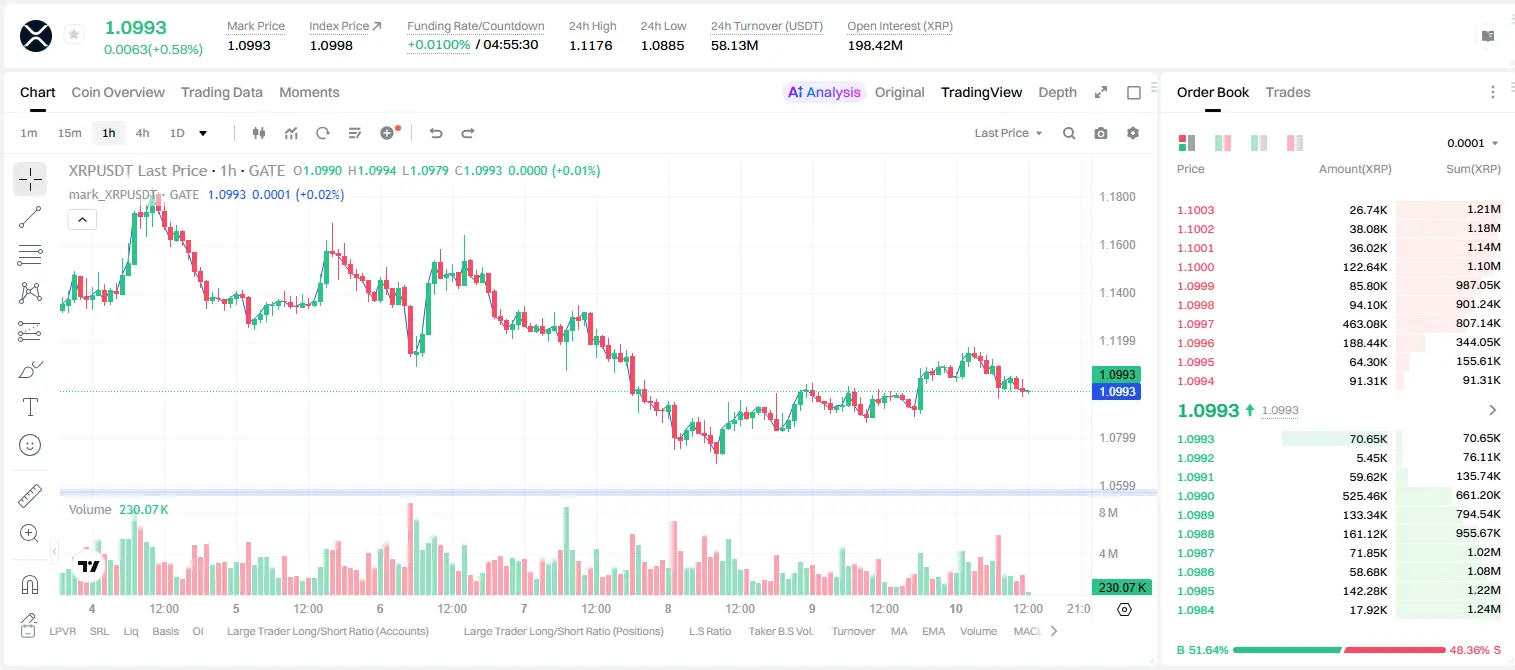This screenshot has height=670, width=1515.
Task: Click the AI Analysis button
Action: coord(824,92)
